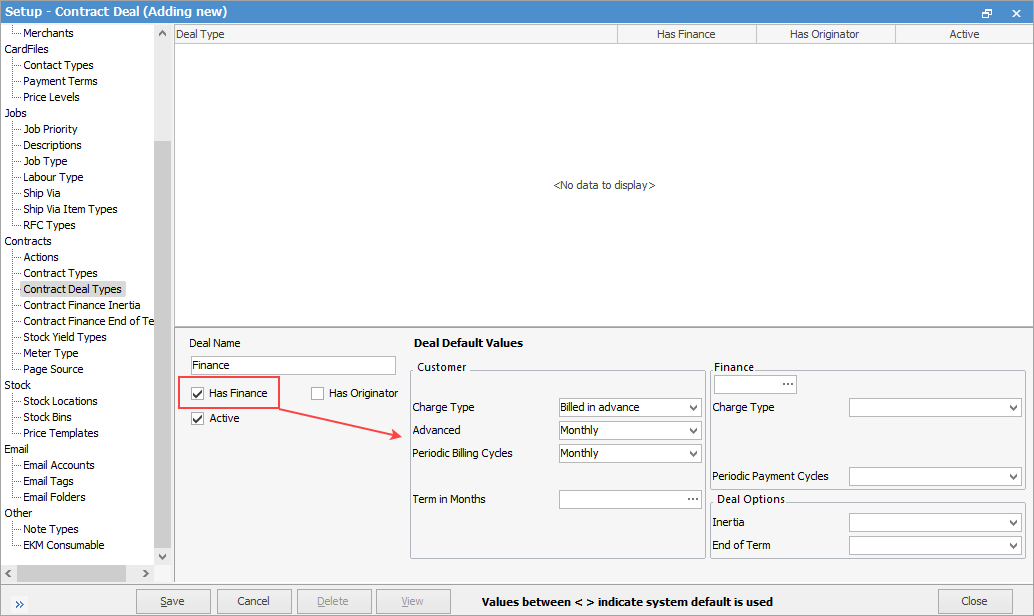Select Note Types tree item

[50, 529]
